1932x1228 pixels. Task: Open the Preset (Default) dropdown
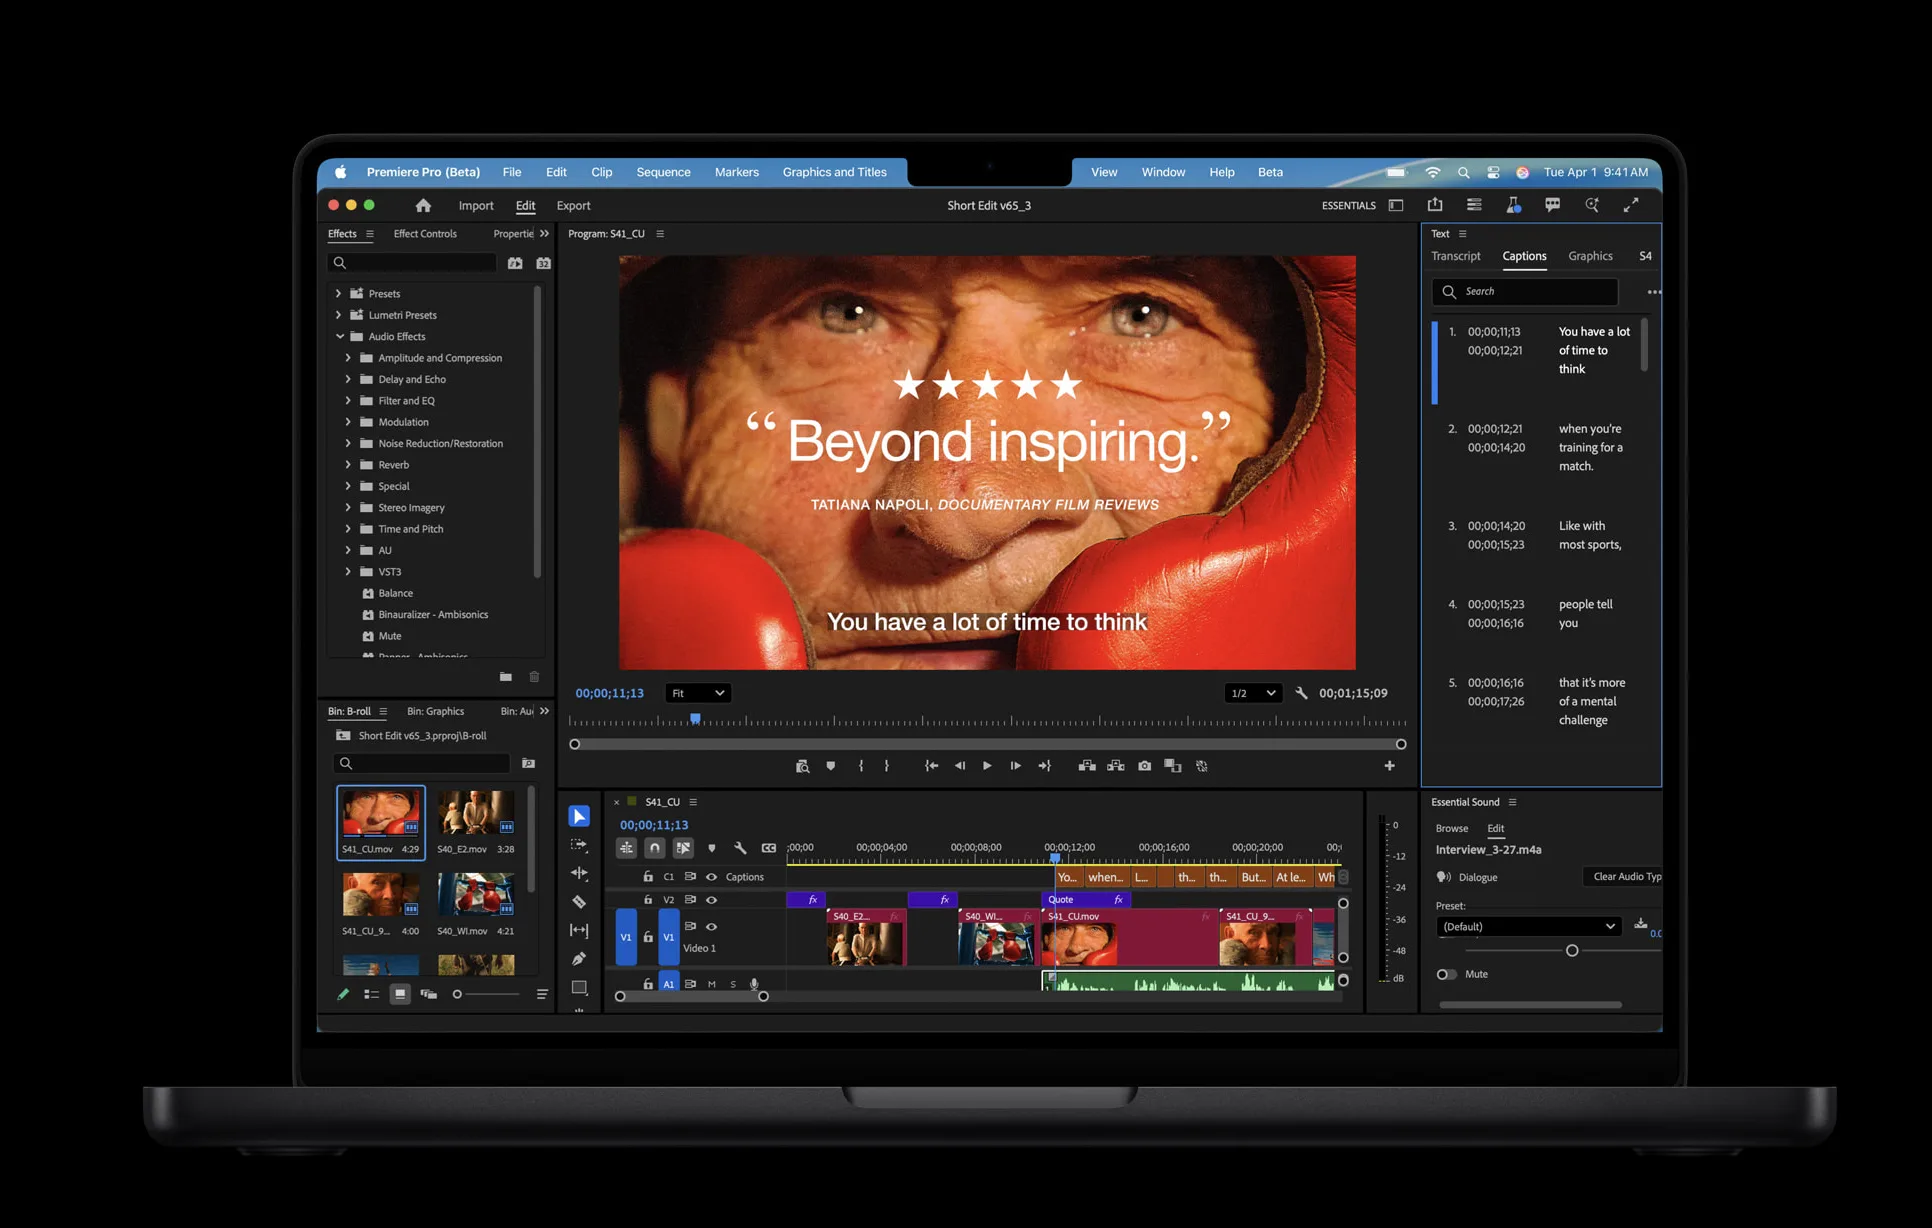[1528, 927]
